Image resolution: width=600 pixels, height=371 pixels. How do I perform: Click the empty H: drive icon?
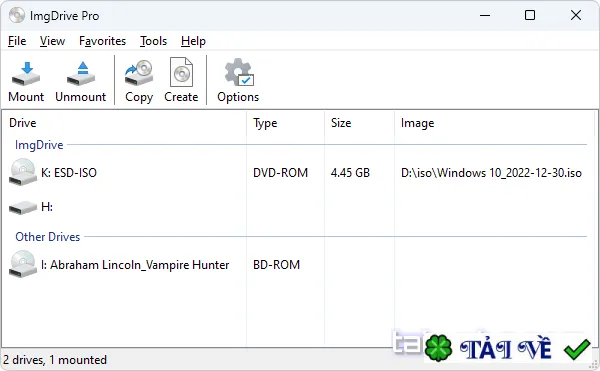23,208
